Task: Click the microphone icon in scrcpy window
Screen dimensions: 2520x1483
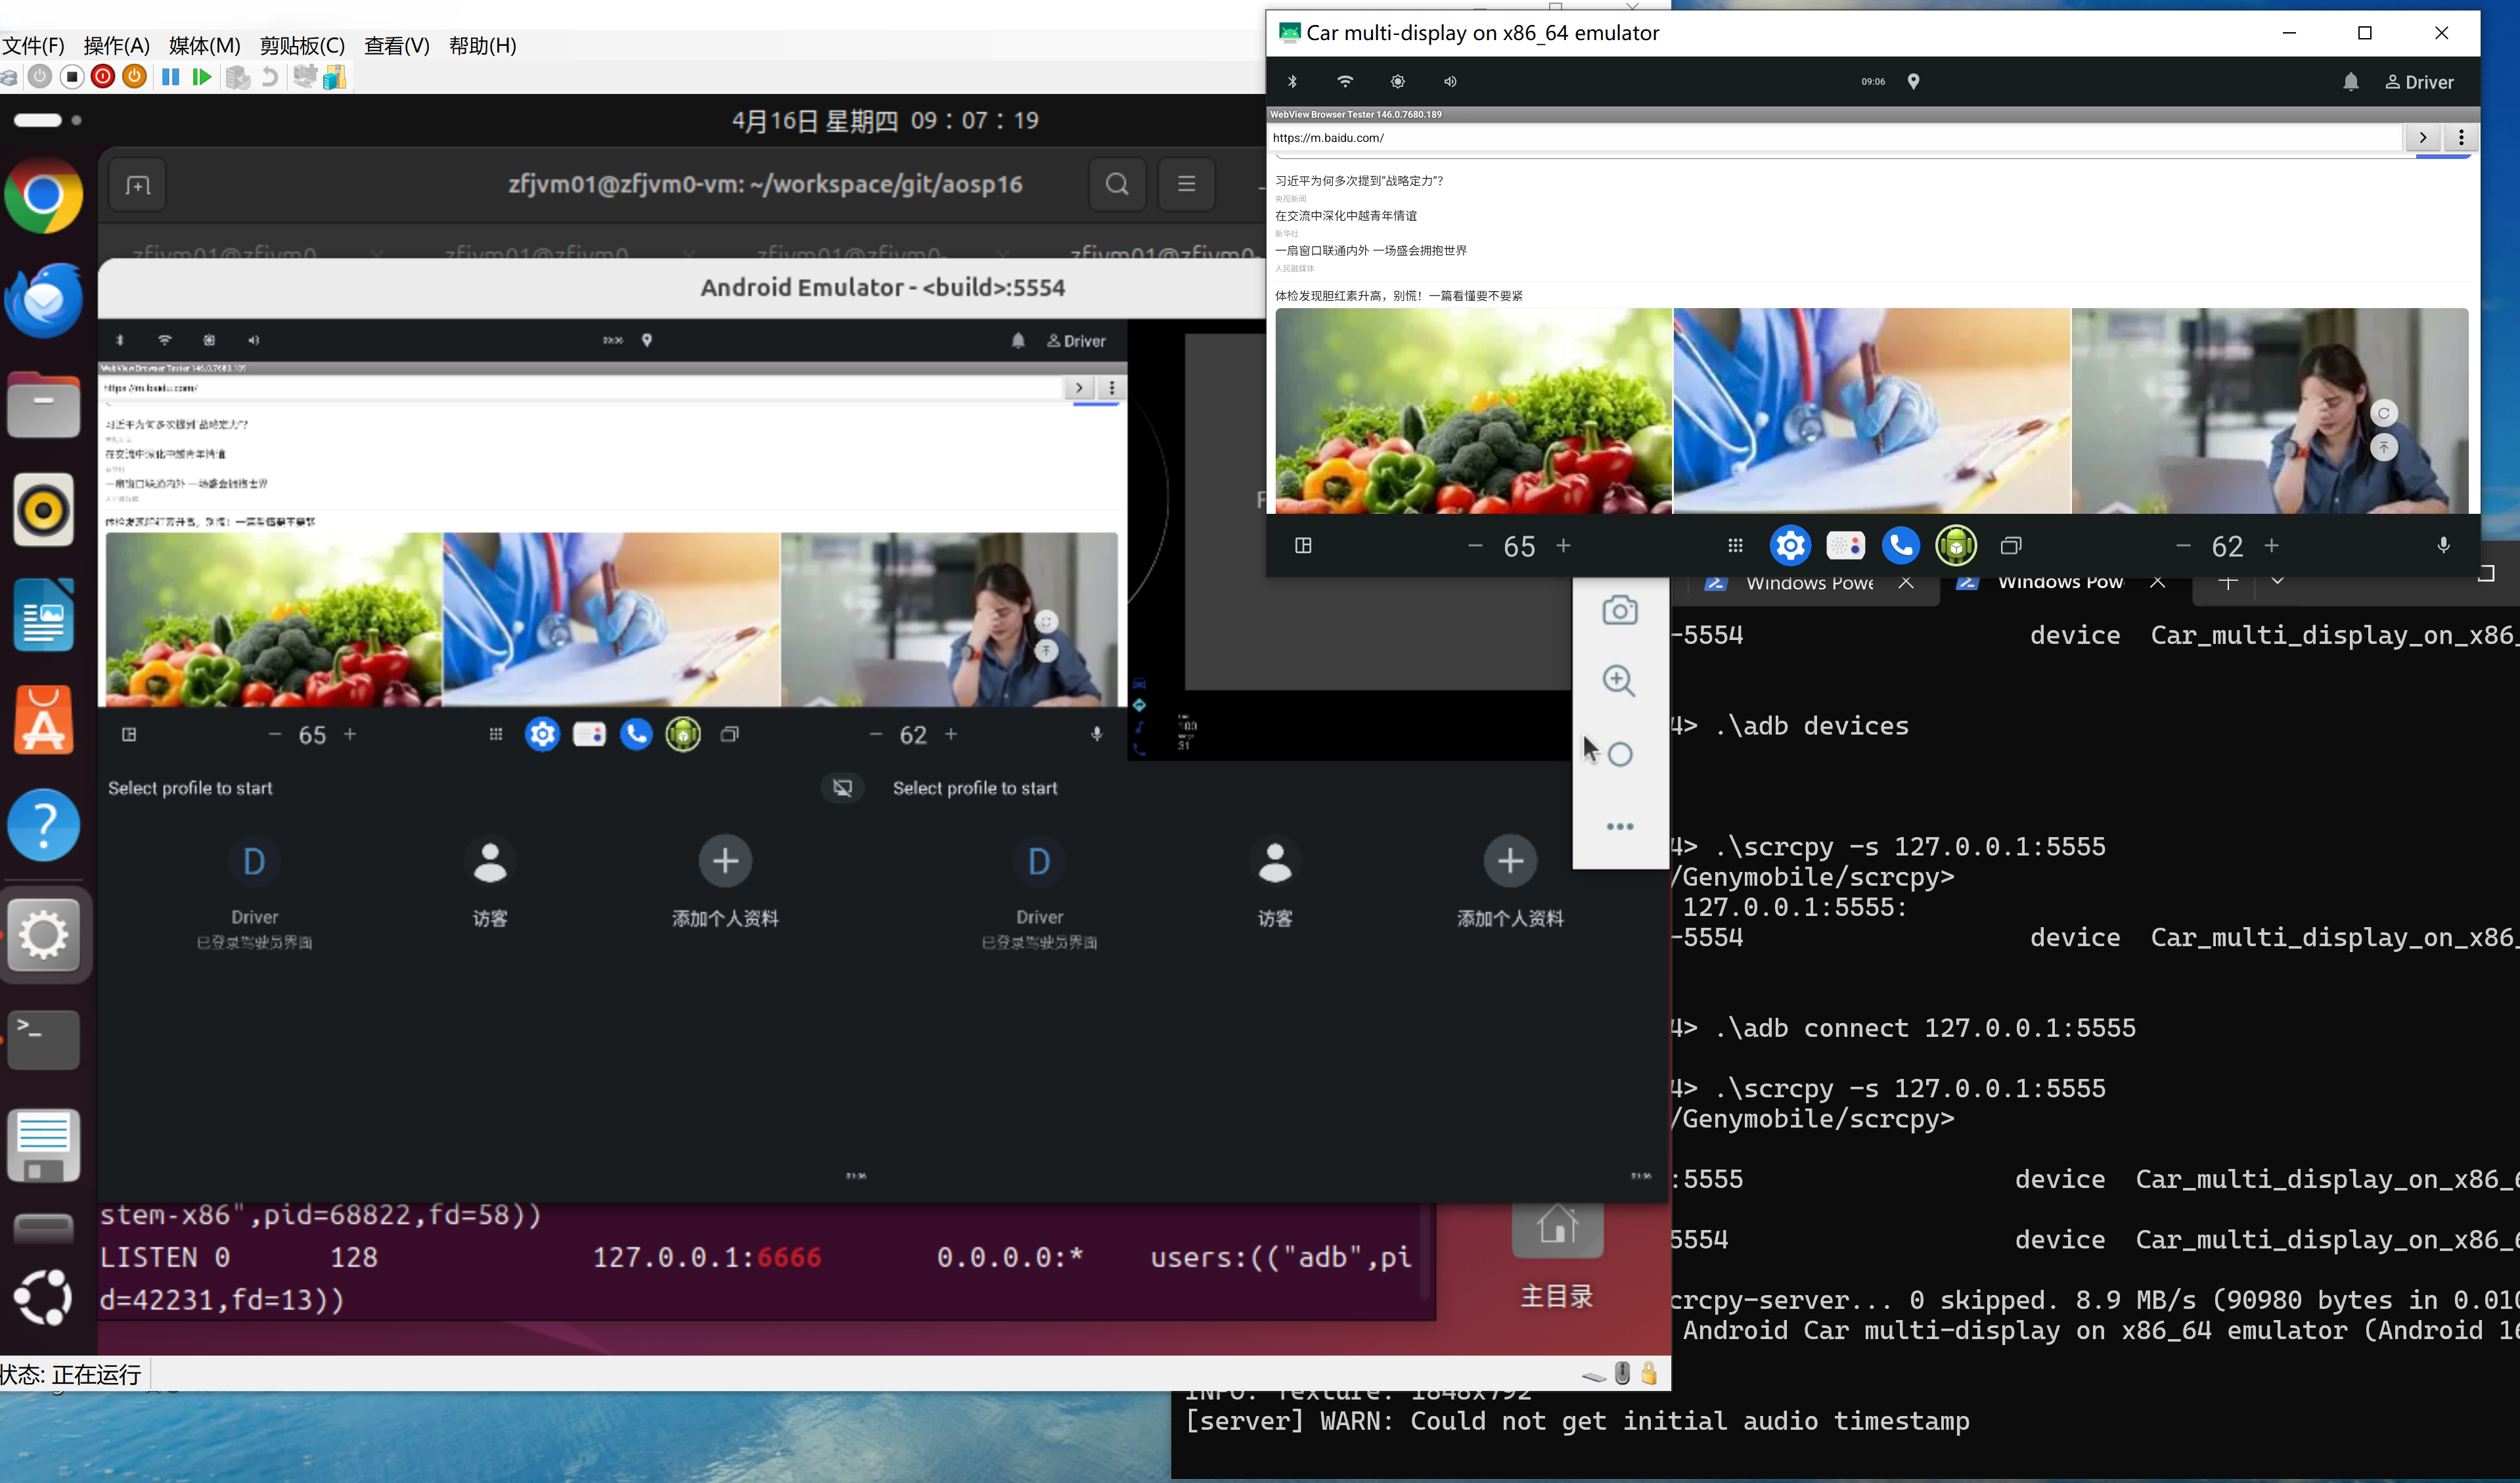Action: point(2443,546)
